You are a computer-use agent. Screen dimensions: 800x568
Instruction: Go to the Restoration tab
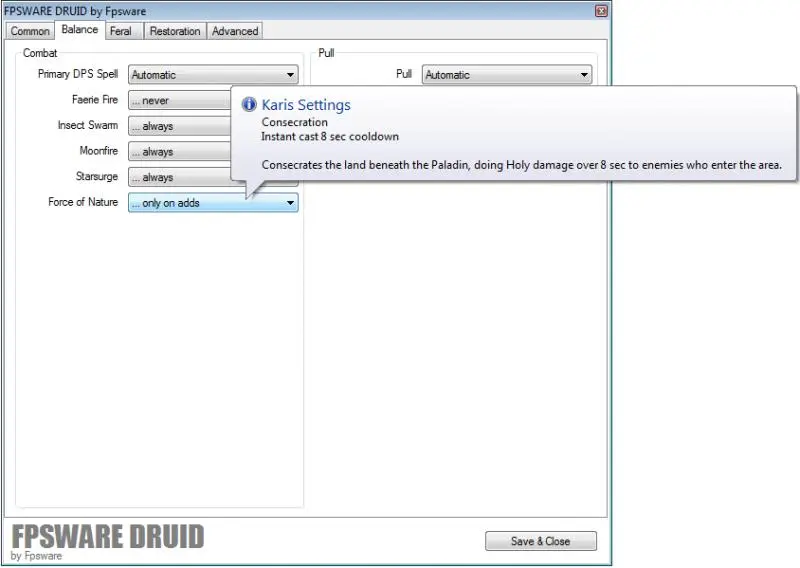(175, 31)
